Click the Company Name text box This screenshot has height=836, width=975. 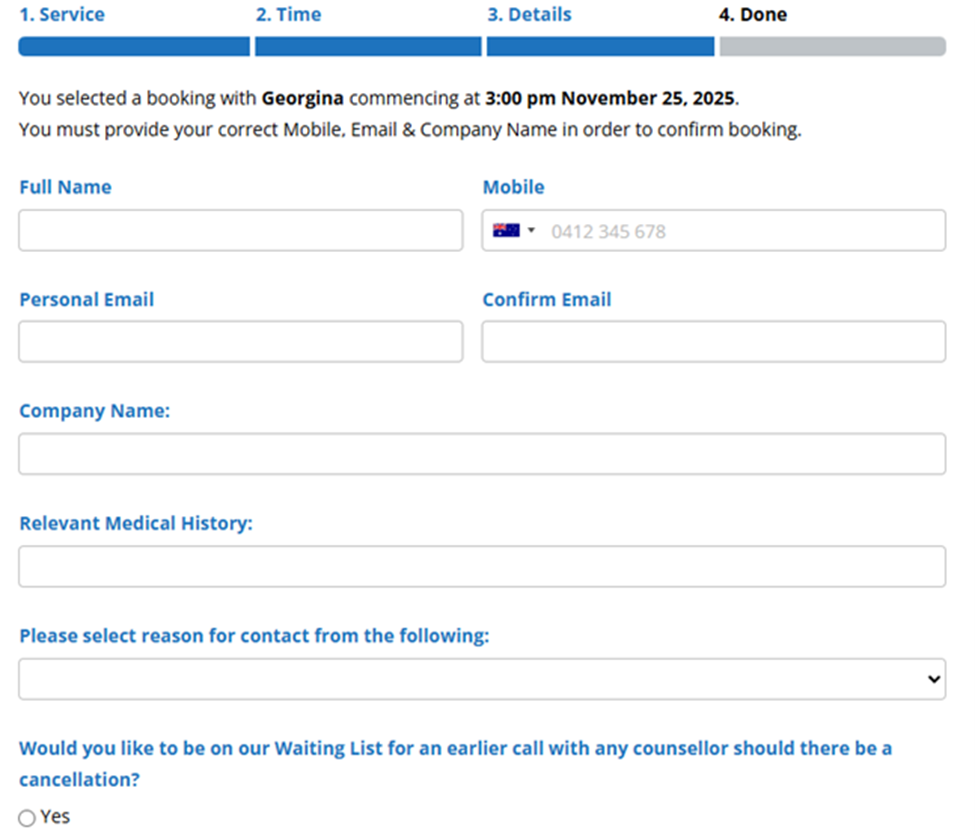(481, 454)
